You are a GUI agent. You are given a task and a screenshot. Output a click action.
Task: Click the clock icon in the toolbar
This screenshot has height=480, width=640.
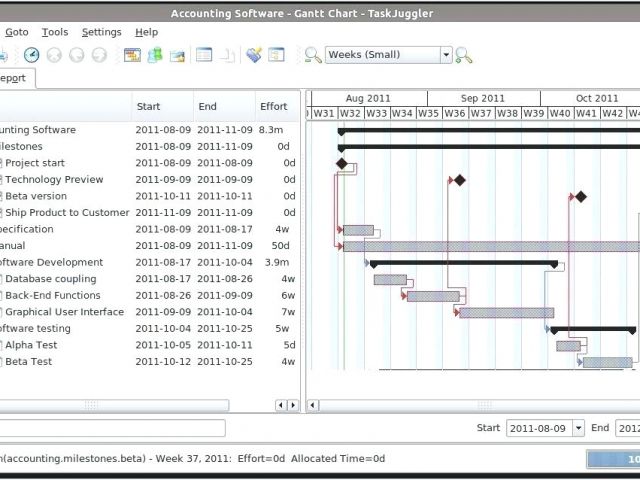click(32, 55)
